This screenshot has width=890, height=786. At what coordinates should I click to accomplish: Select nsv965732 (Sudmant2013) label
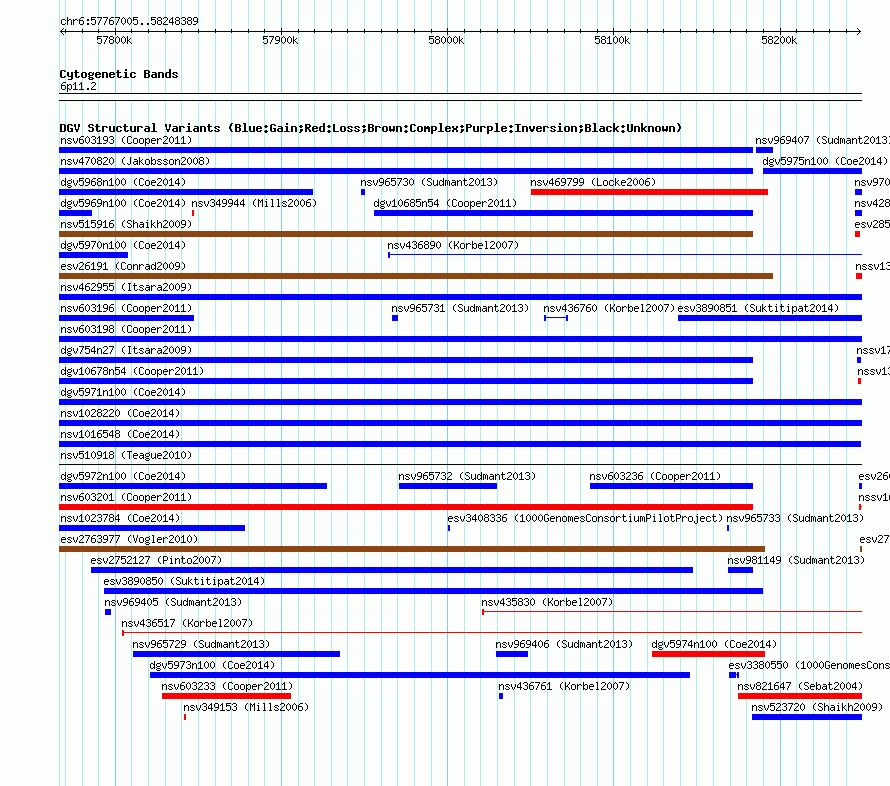467,476
